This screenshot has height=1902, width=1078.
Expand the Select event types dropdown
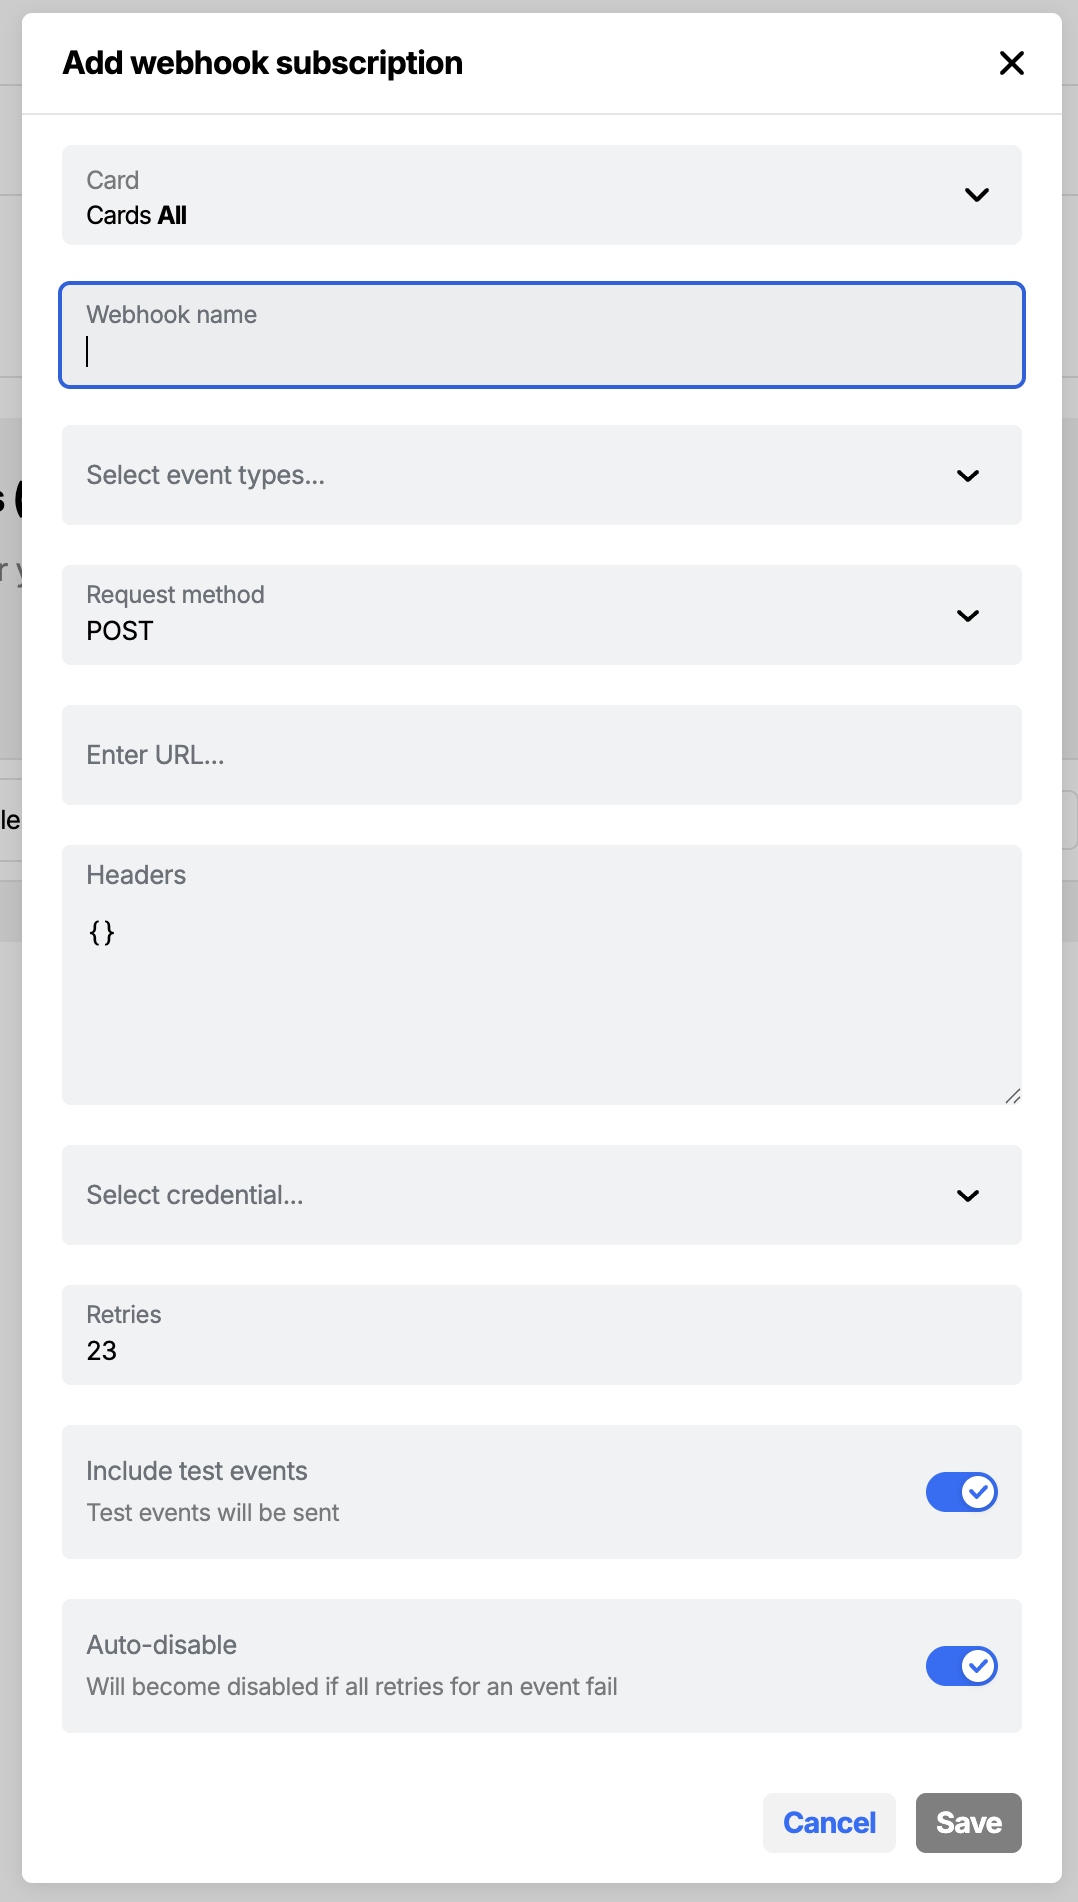[x=541, y=476]
